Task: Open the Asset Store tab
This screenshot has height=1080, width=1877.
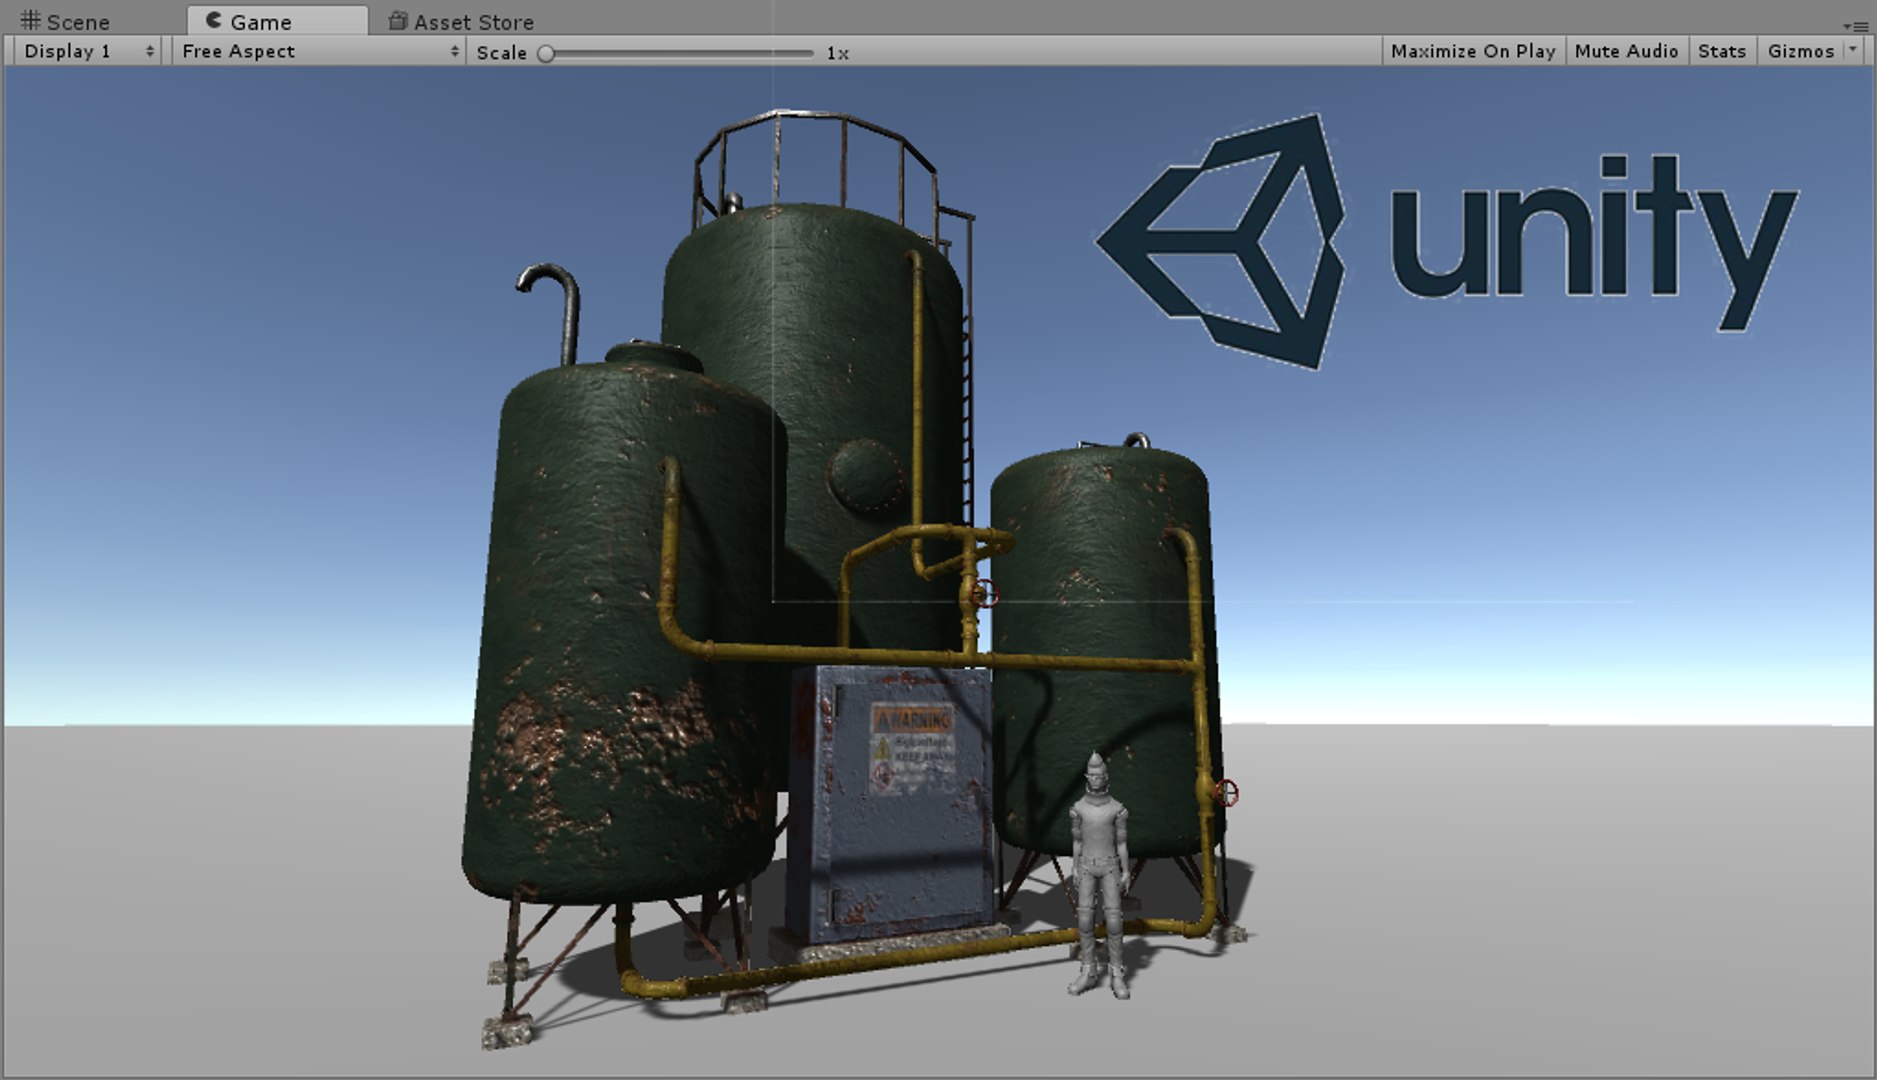Action: (x=461, y=21)
